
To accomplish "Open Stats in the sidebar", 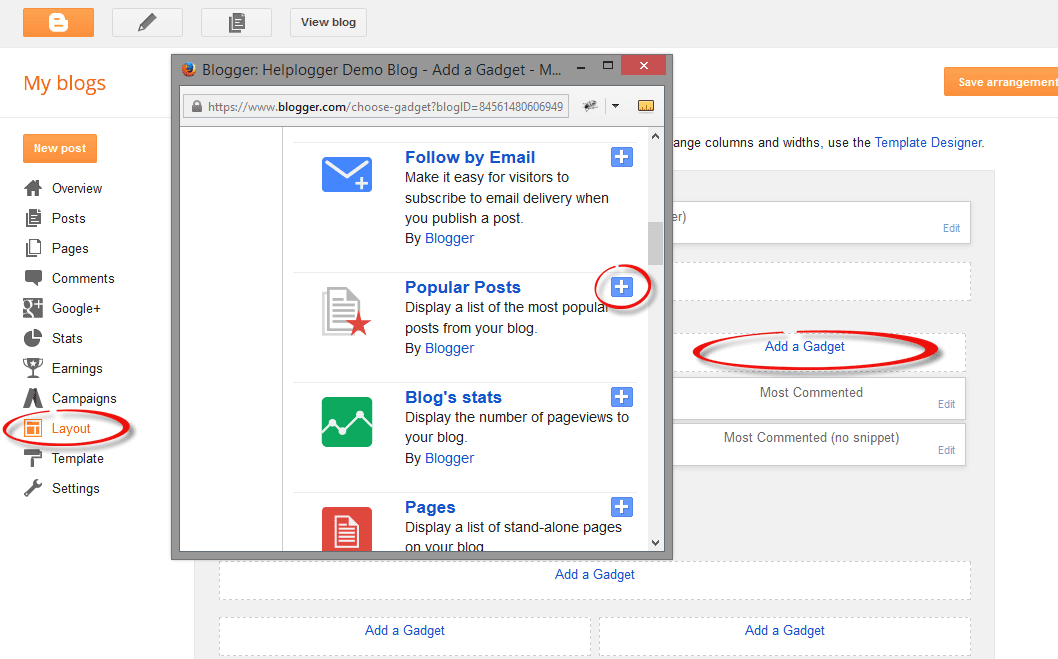I will [x=67, y=339].
